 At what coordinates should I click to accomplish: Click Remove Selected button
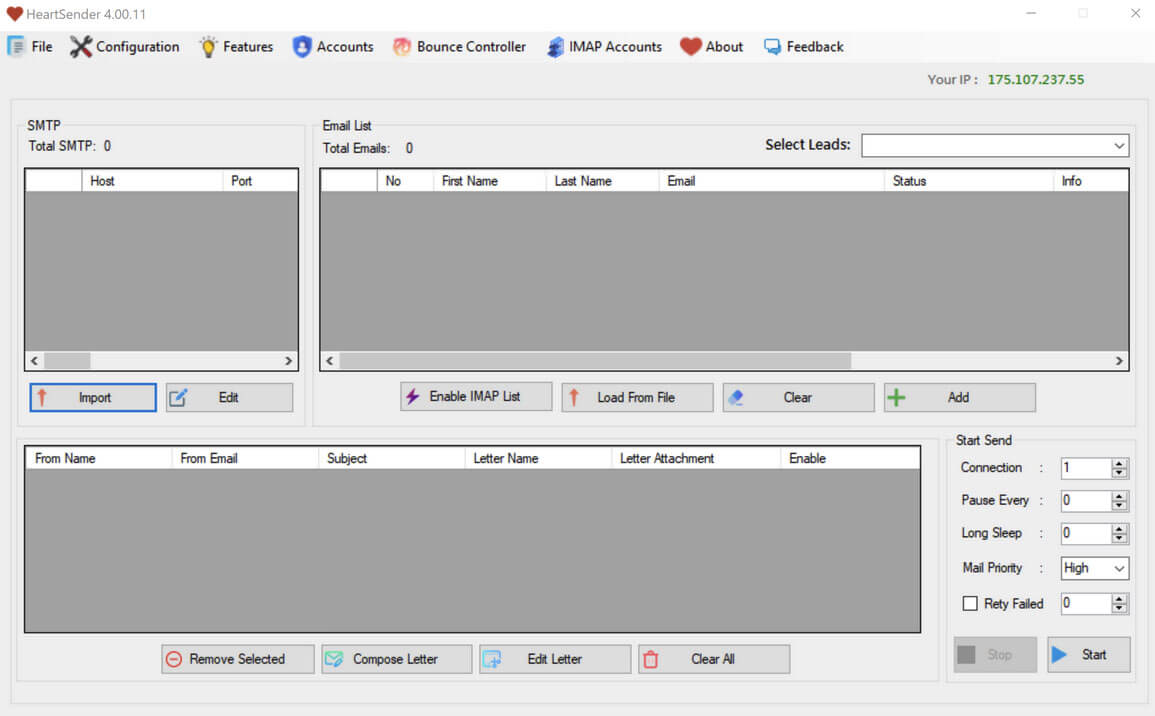tap(238, 659)
